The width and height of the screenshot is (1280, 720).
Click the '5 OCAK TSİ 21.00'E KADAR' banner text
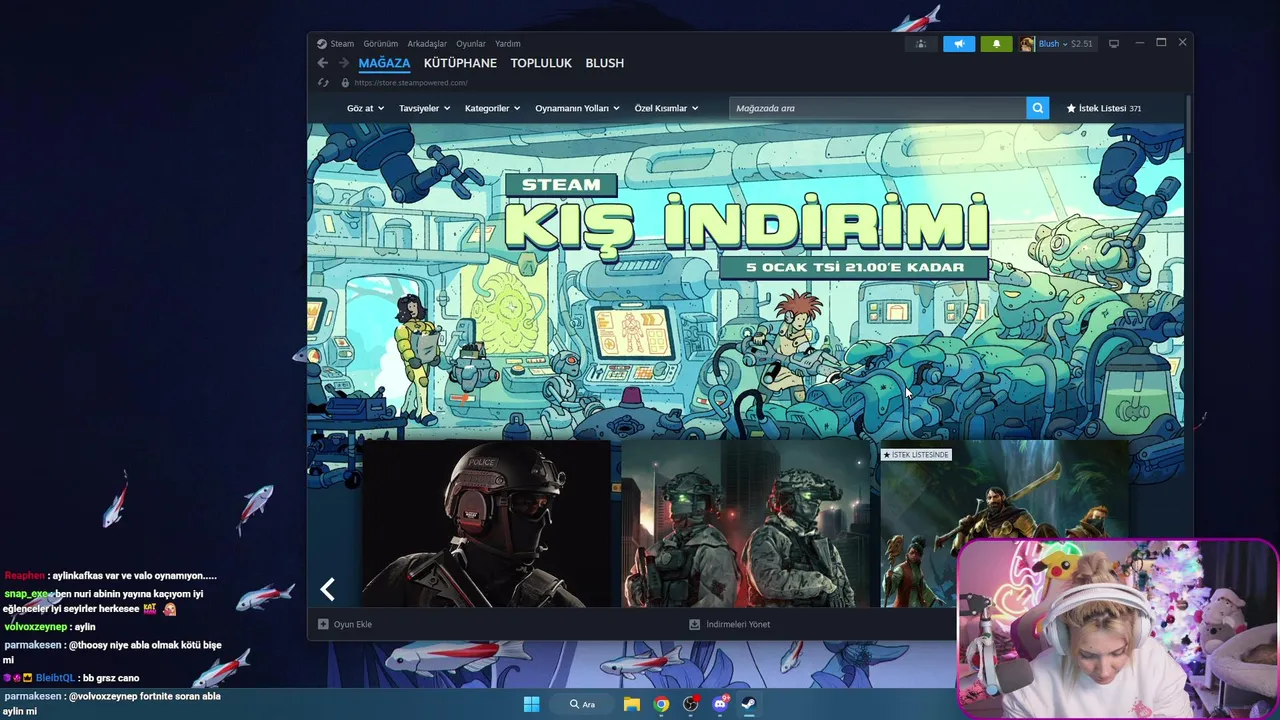(854, 267)
